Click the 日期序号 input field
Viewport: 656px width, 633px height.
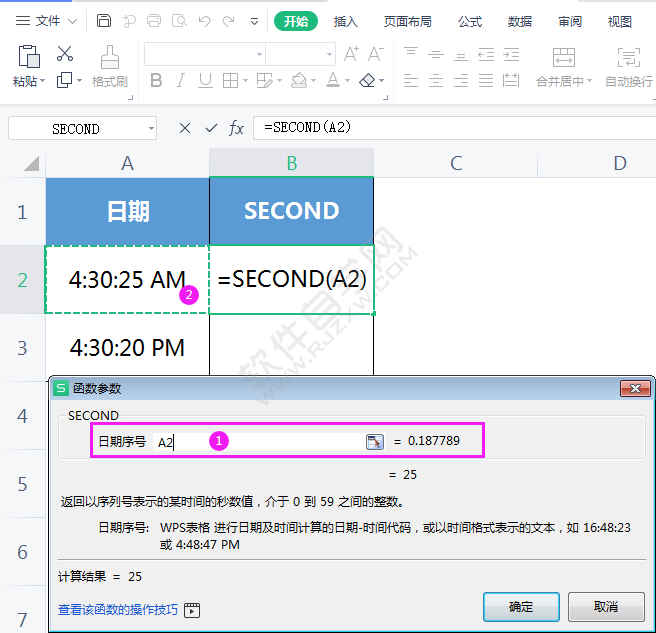click(x=259, y=441)
